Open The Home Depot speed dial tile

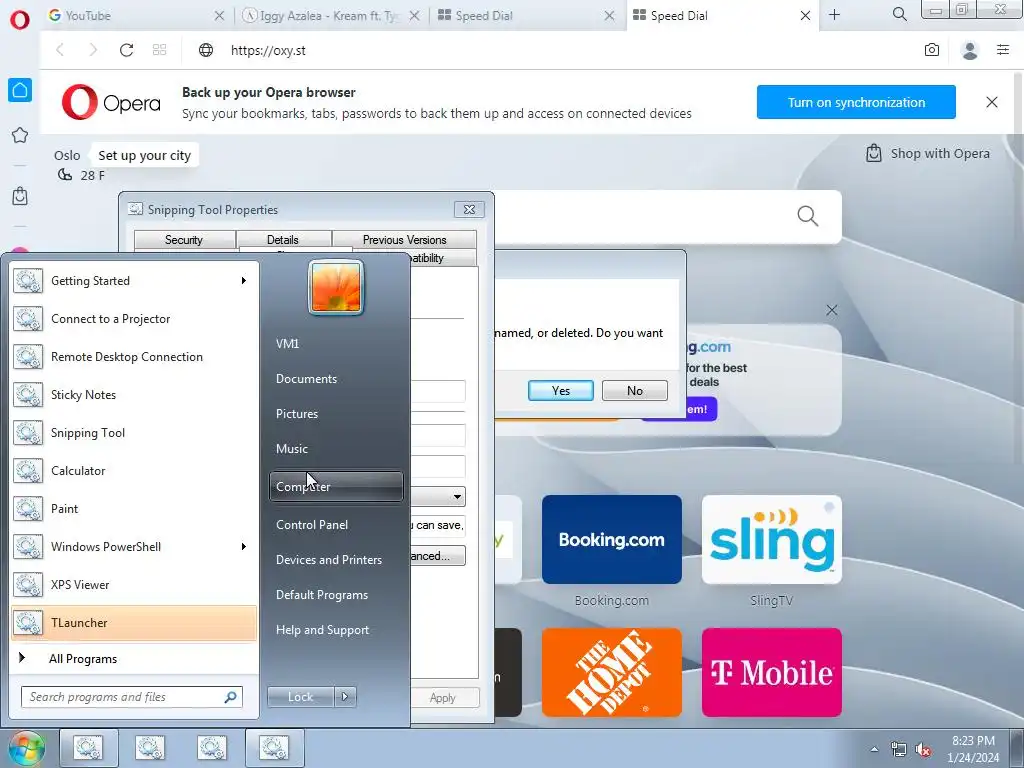(612, 673)
